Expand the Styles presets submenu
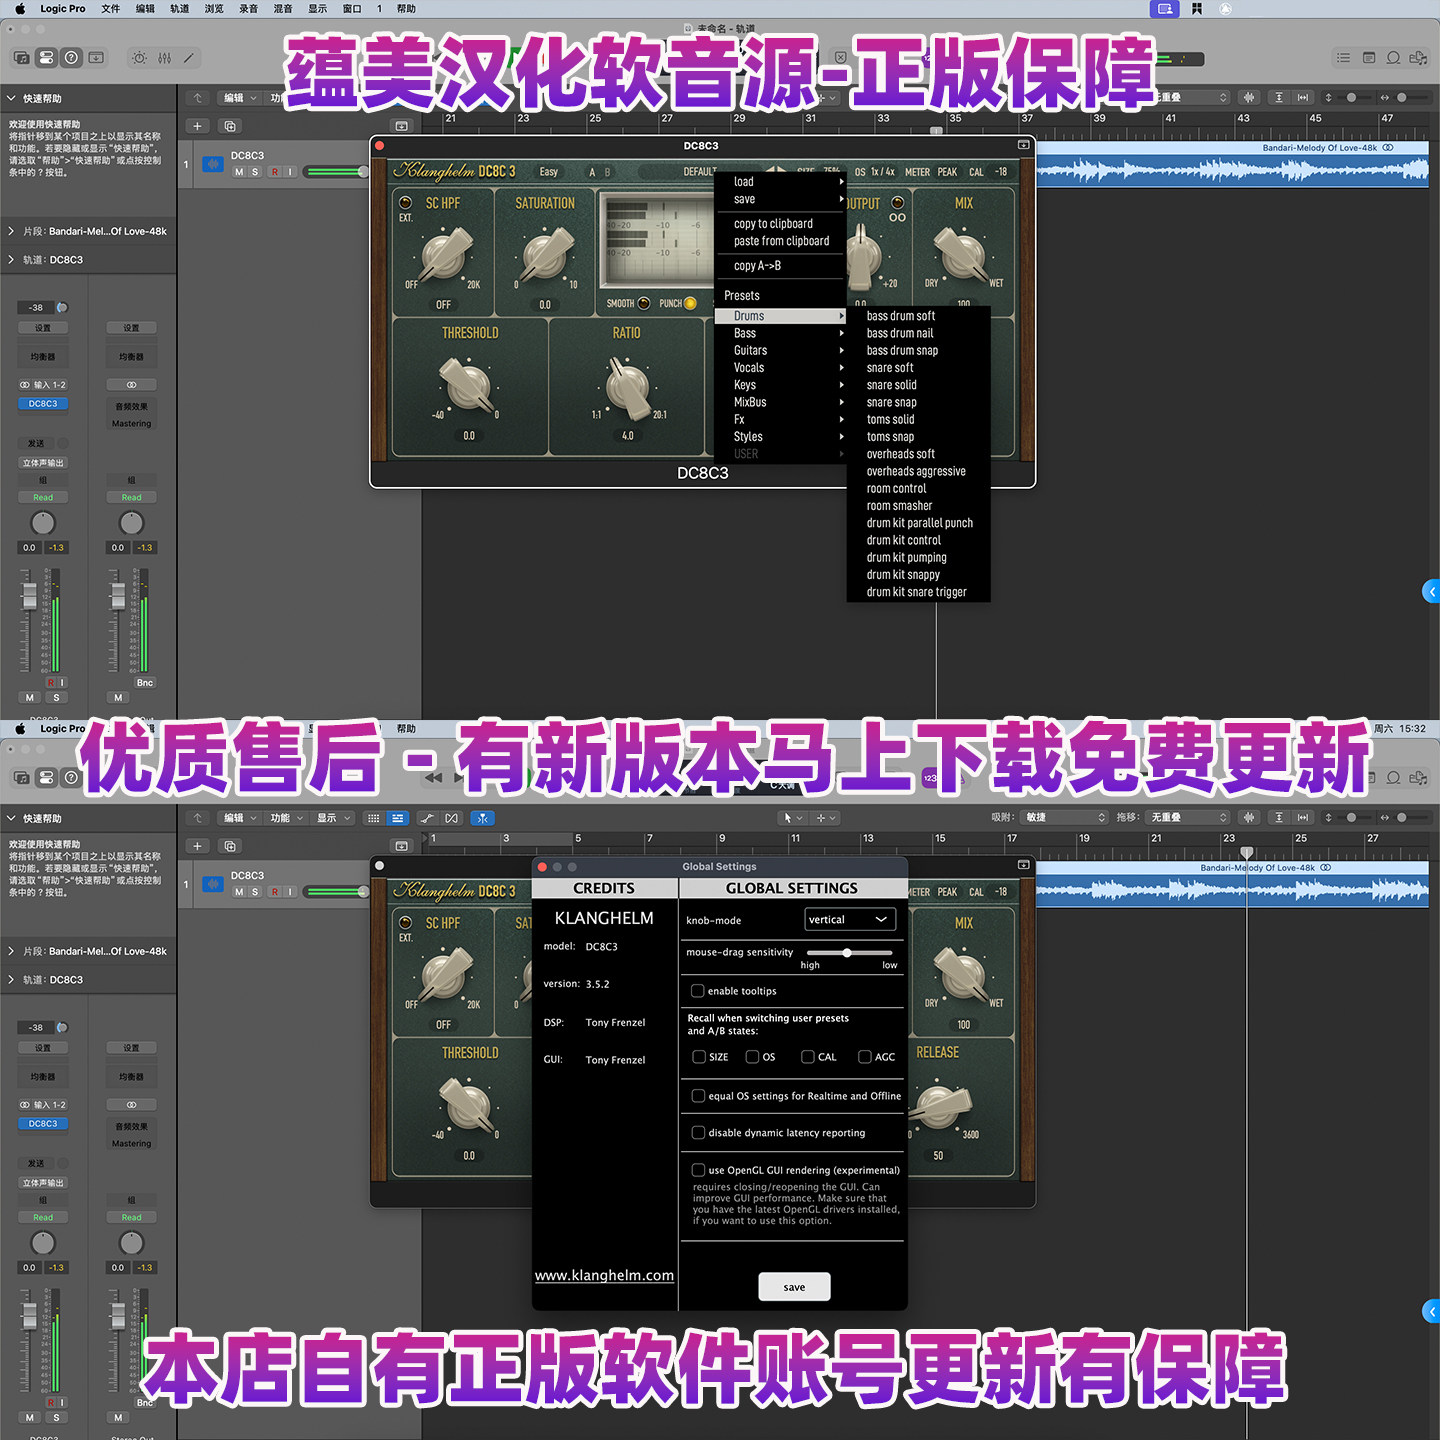Image resolution: width=1440 pixels, height=1440 pixels. click(x=781, y=437)
